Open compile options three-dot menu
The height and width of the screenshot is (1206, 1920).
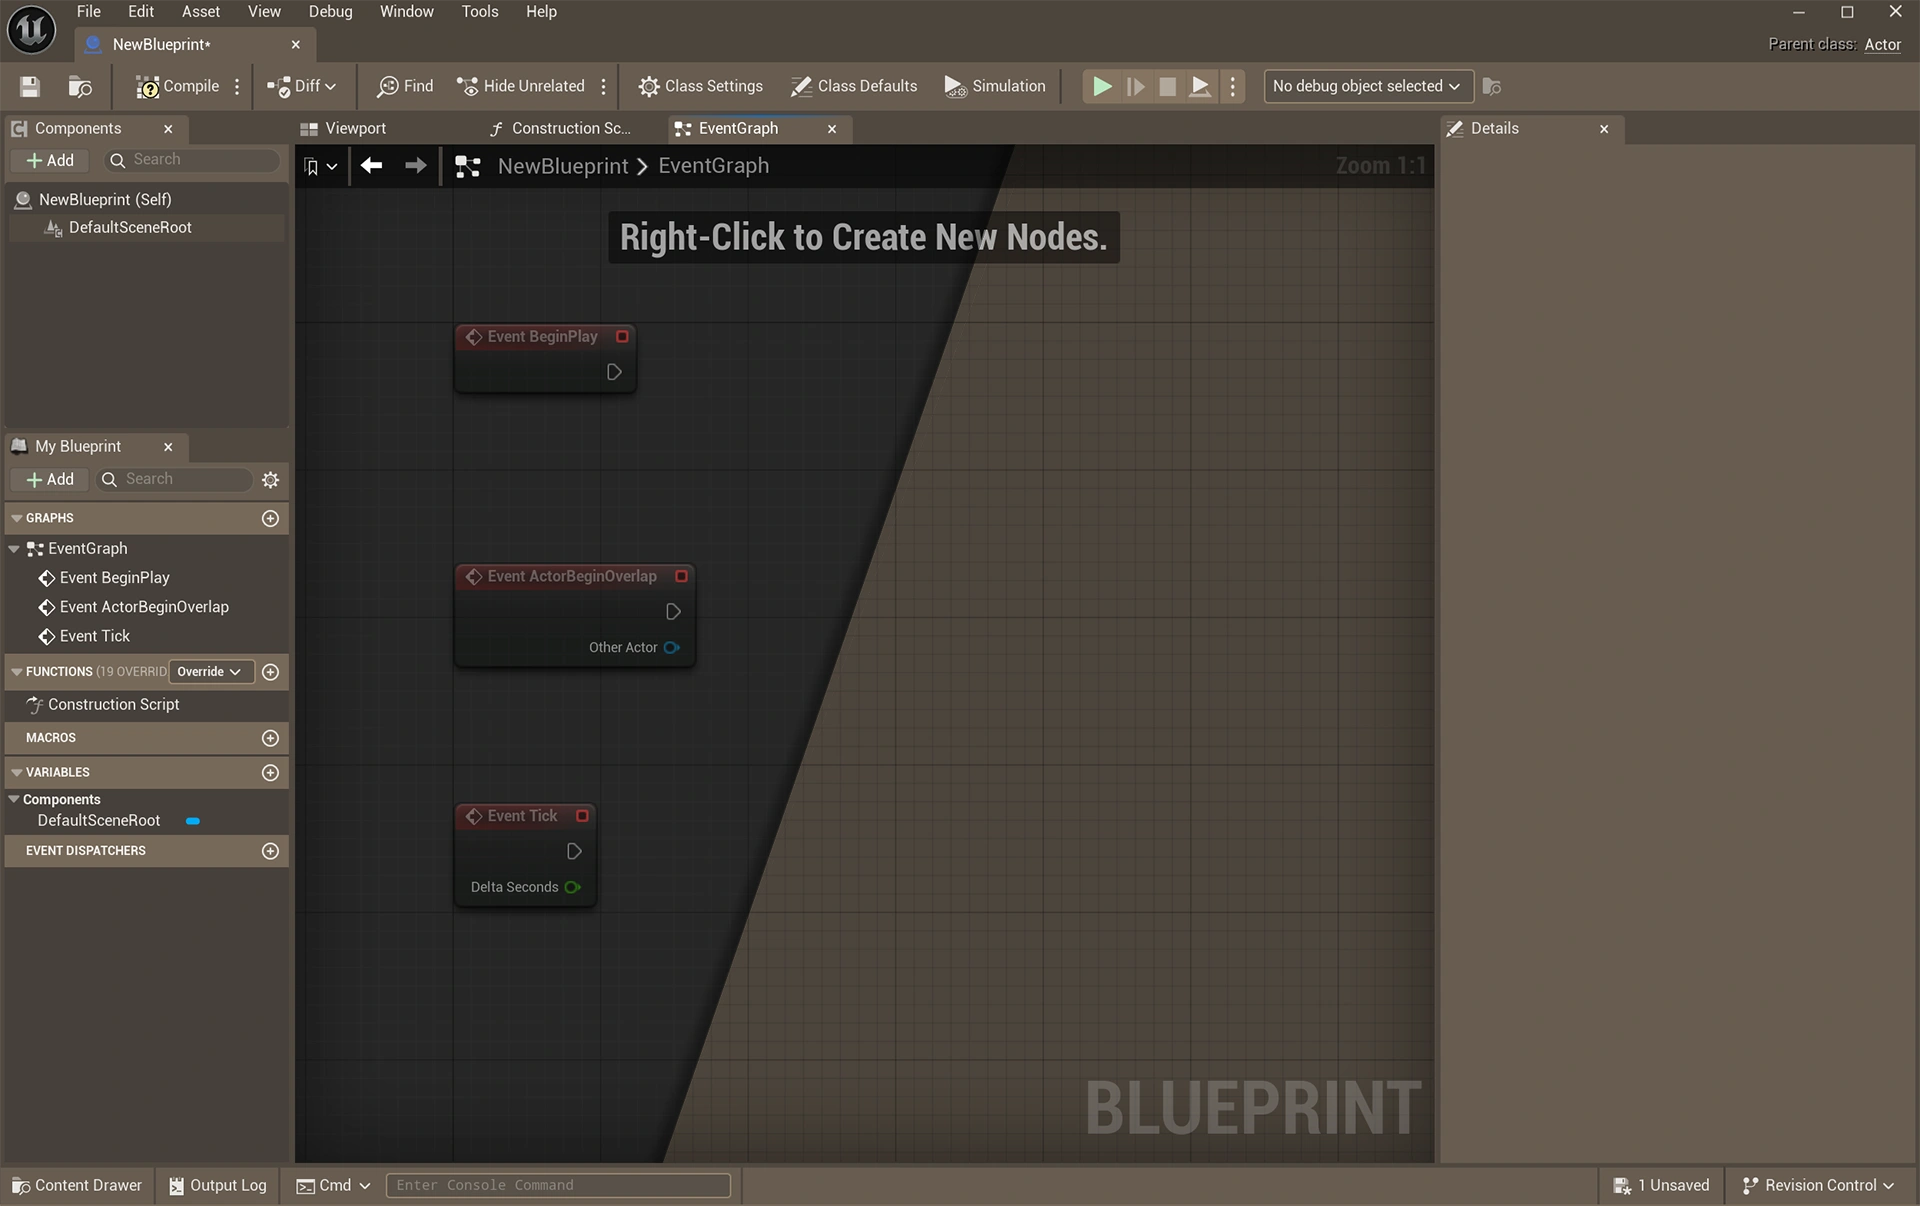237,87
